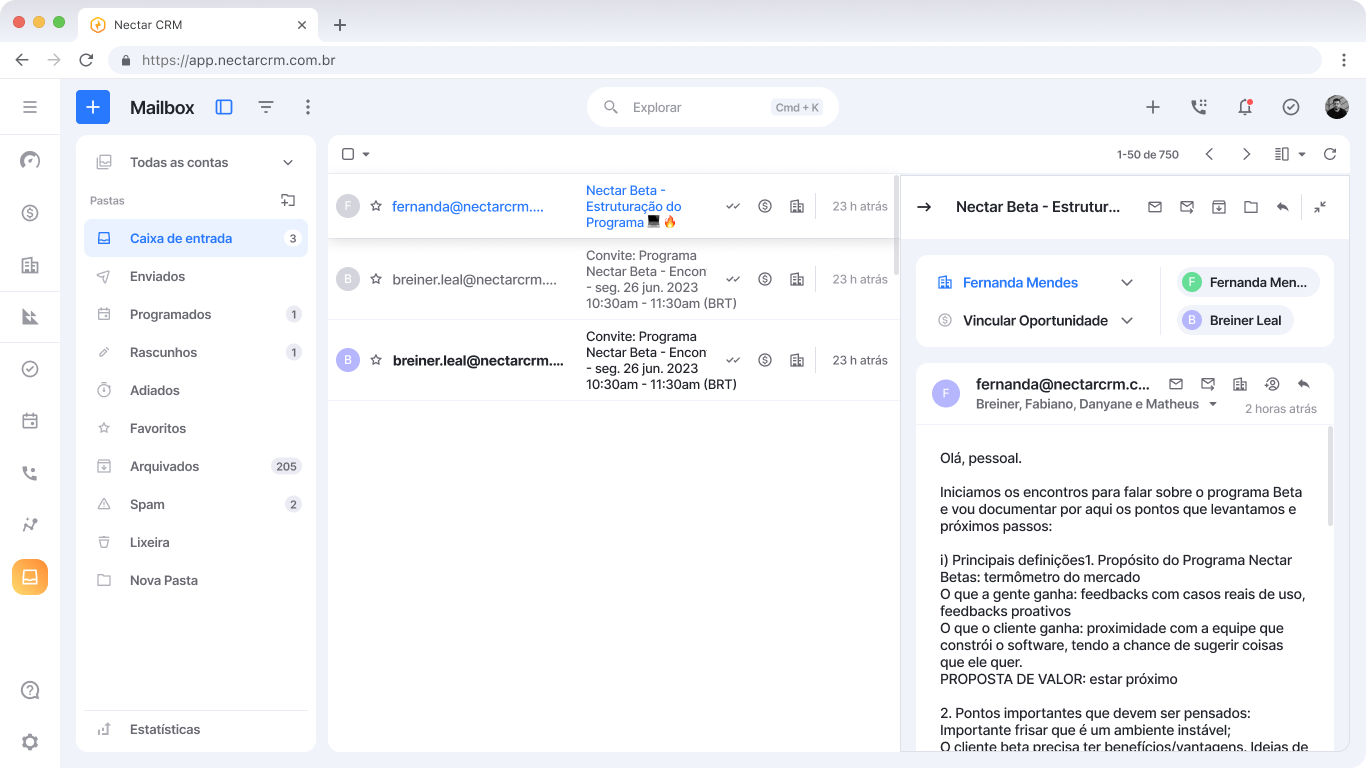Viewport: 1366px width, 768px height.
Task: Open the Mailbox inbox icon in left sidebar
Action: [30, 577]
